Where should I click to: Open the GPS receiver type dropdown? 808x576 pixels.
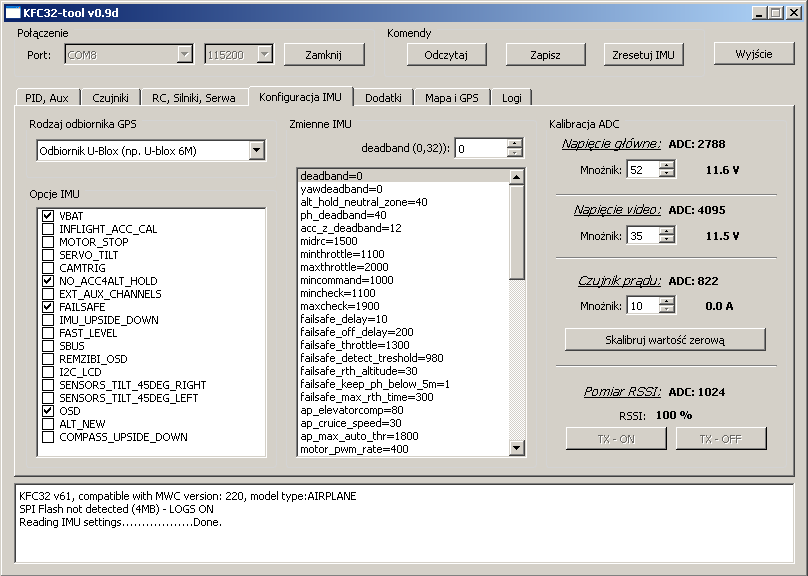[257, 150]
